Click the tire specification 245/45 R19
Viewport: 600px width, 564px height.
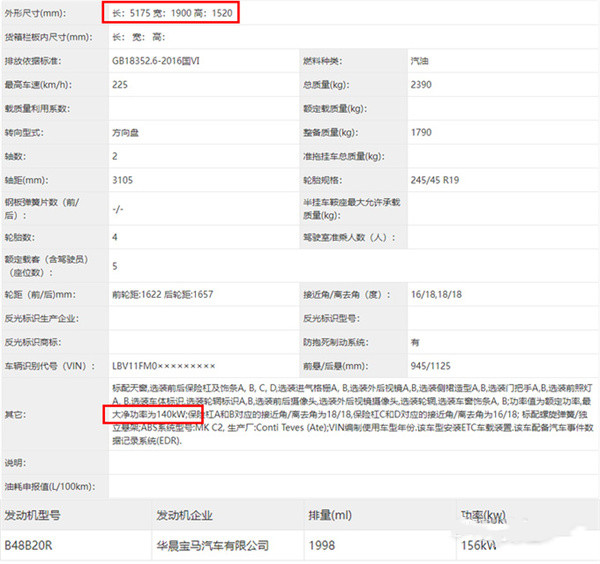click(x=442, y=181)
